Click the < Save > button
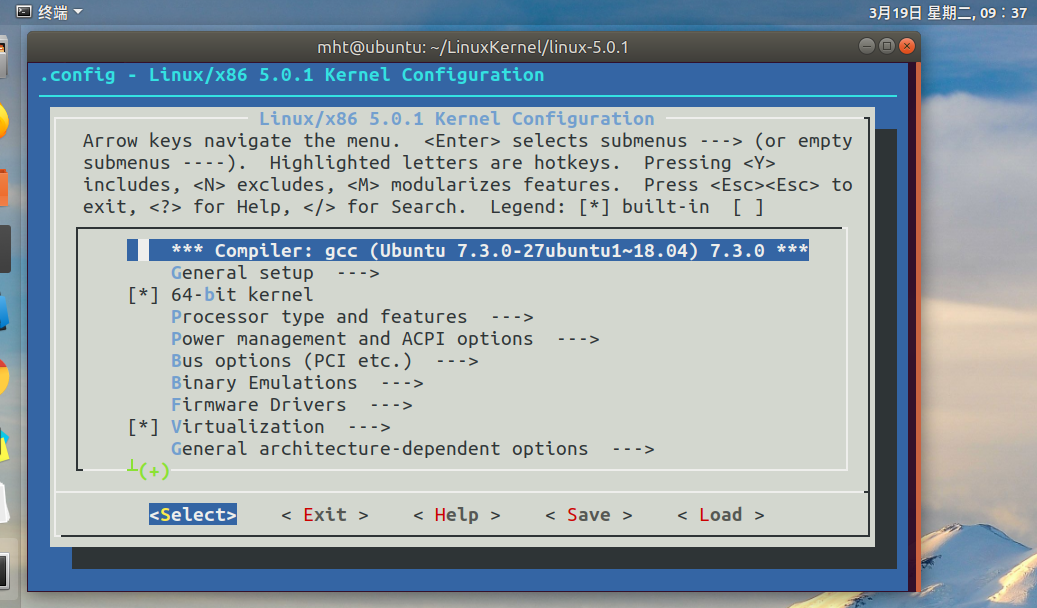 tap(589, 515)
